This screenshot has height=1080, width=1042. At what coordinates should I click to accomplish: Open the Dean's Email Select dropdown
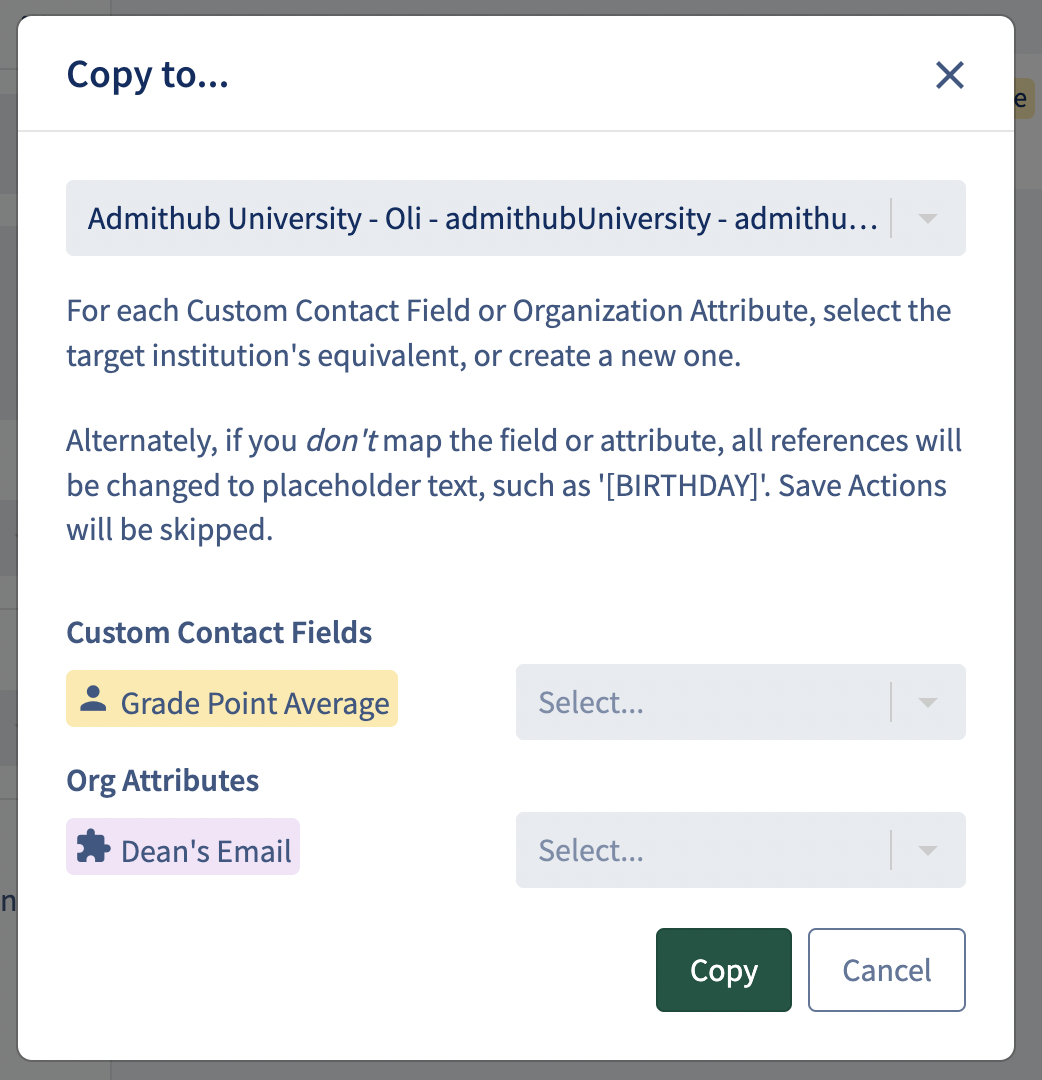click(740, 850)
